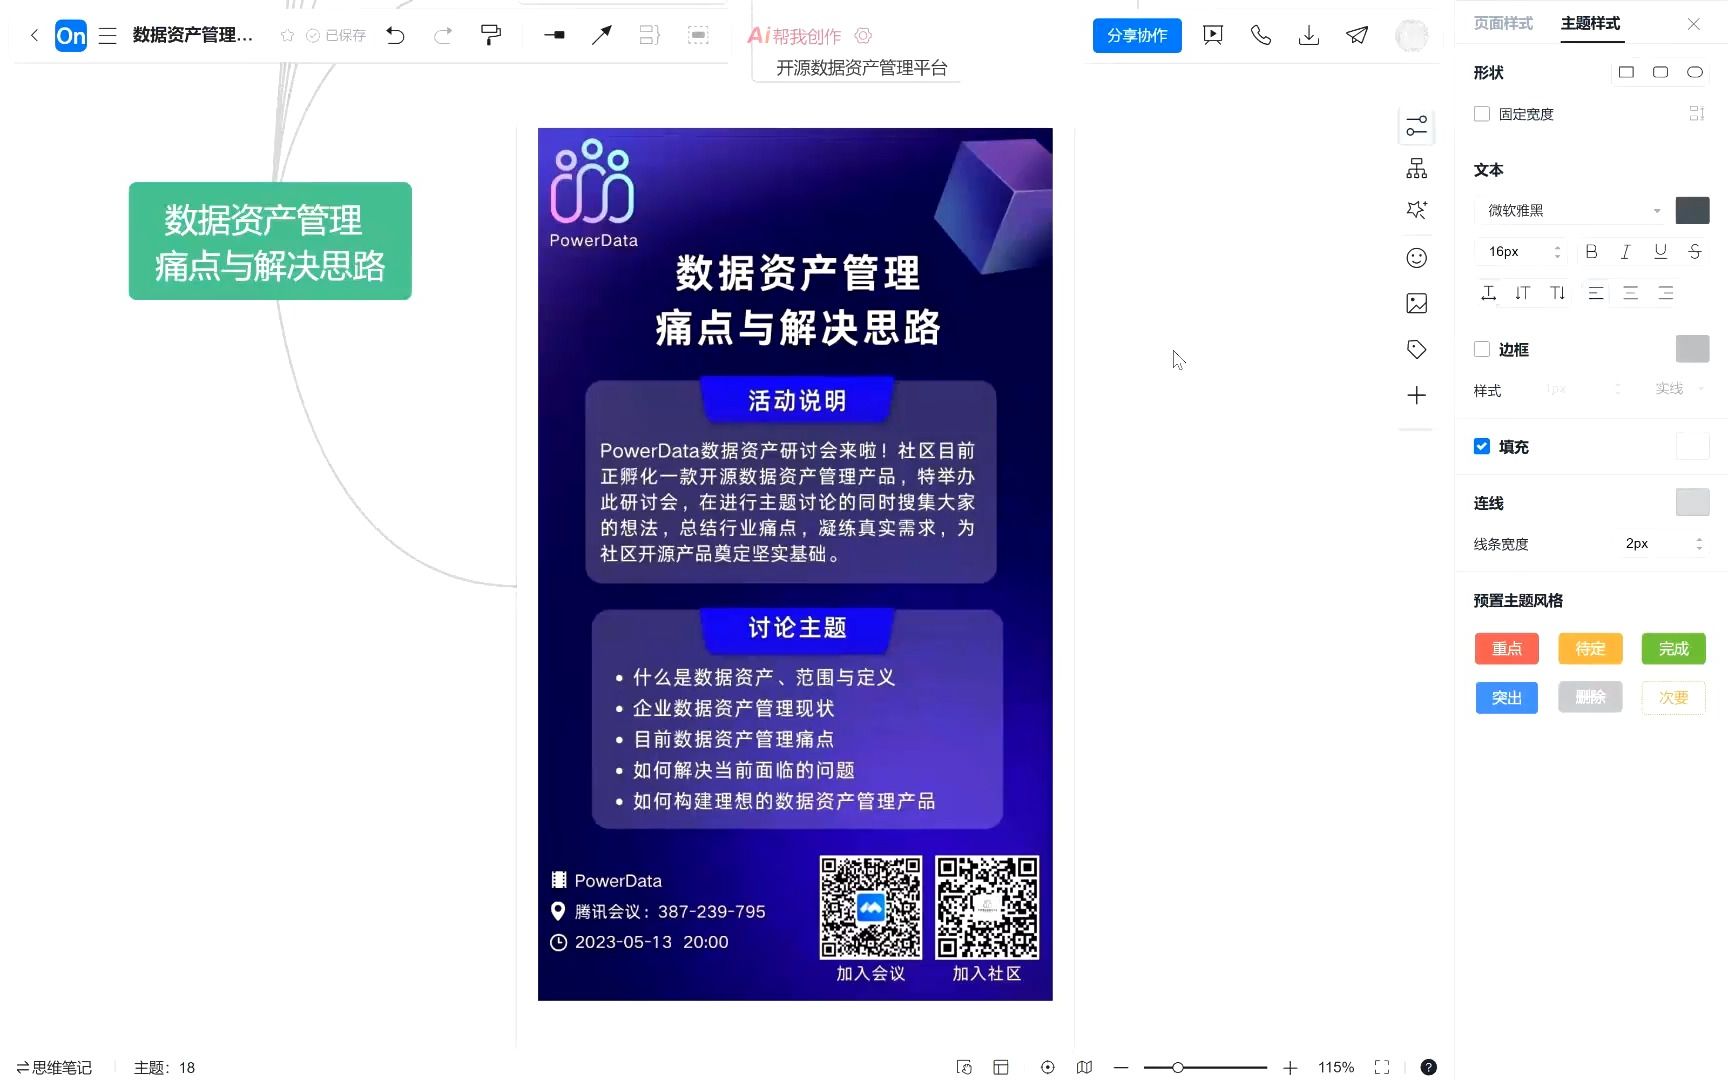Insert a child topic node
The image size is (1728, 1080).
pos(554,35)
